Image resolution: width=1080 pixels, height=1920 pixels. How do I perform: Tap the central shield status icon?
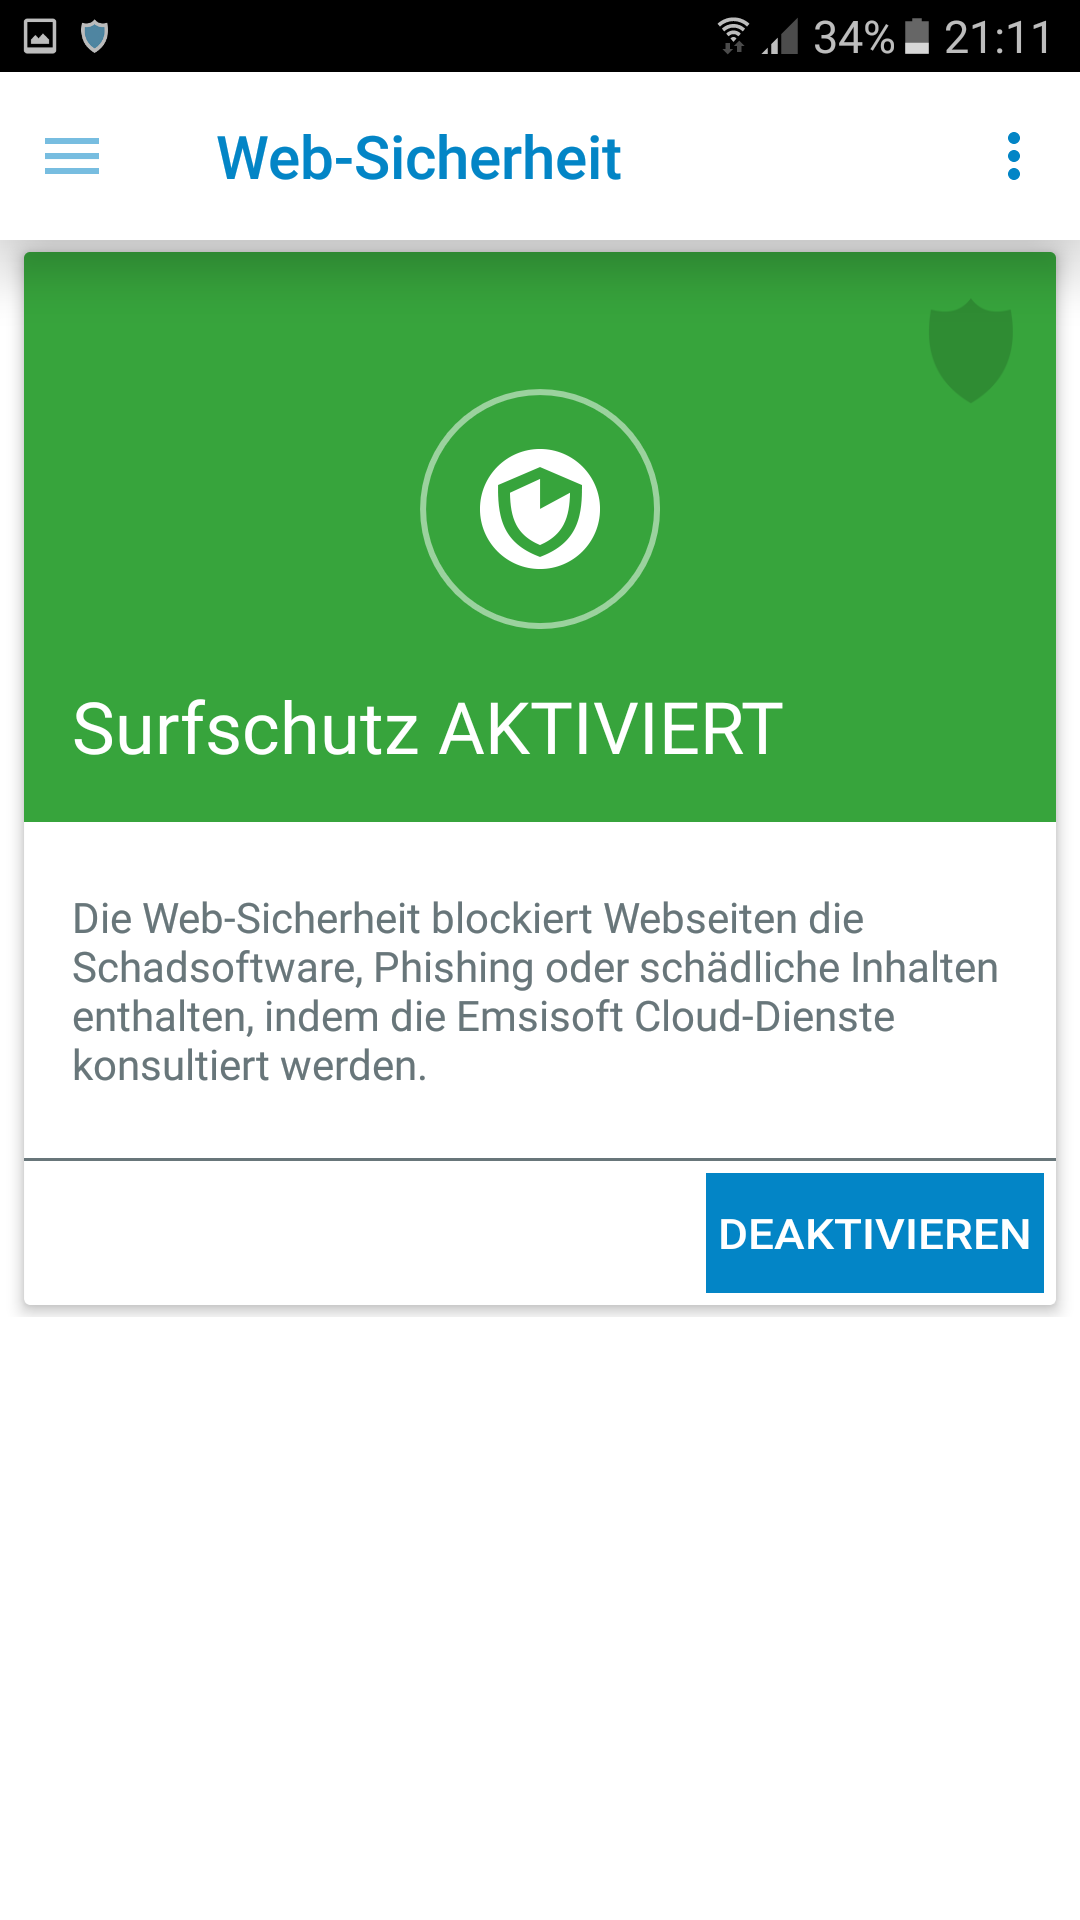tap(540, 509)
